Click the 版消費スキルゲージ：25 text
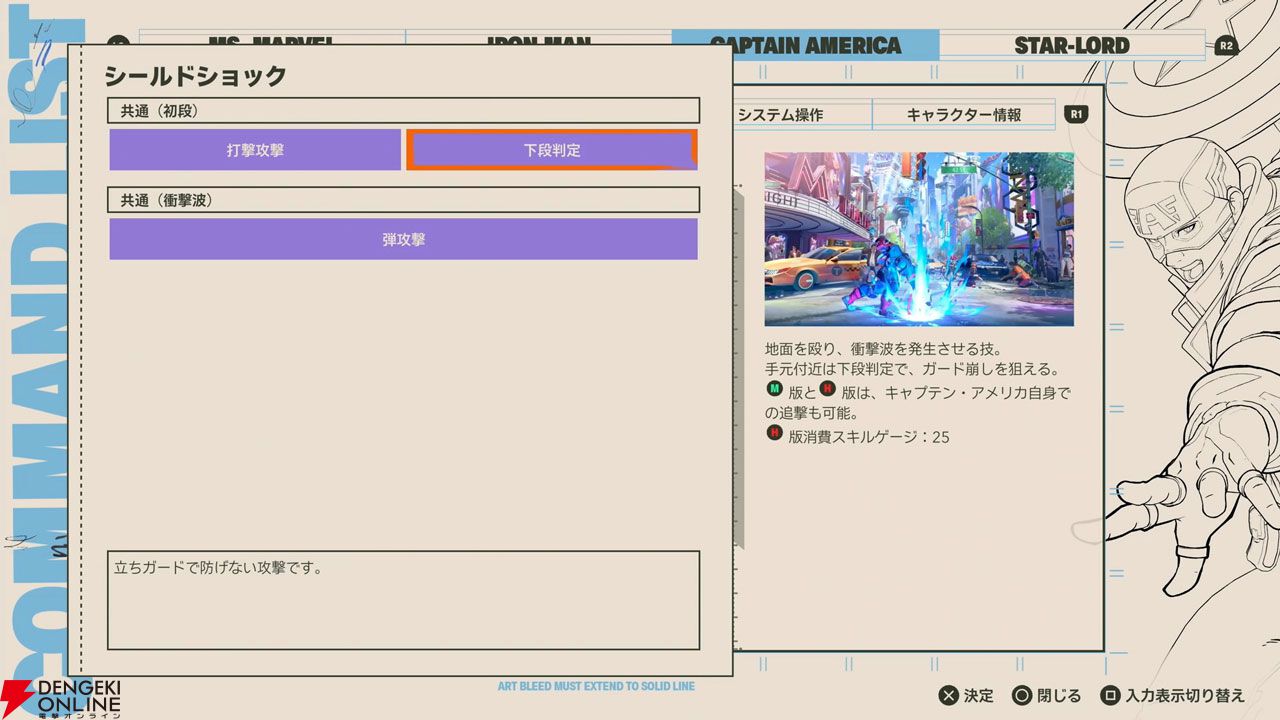 (869, 436)
